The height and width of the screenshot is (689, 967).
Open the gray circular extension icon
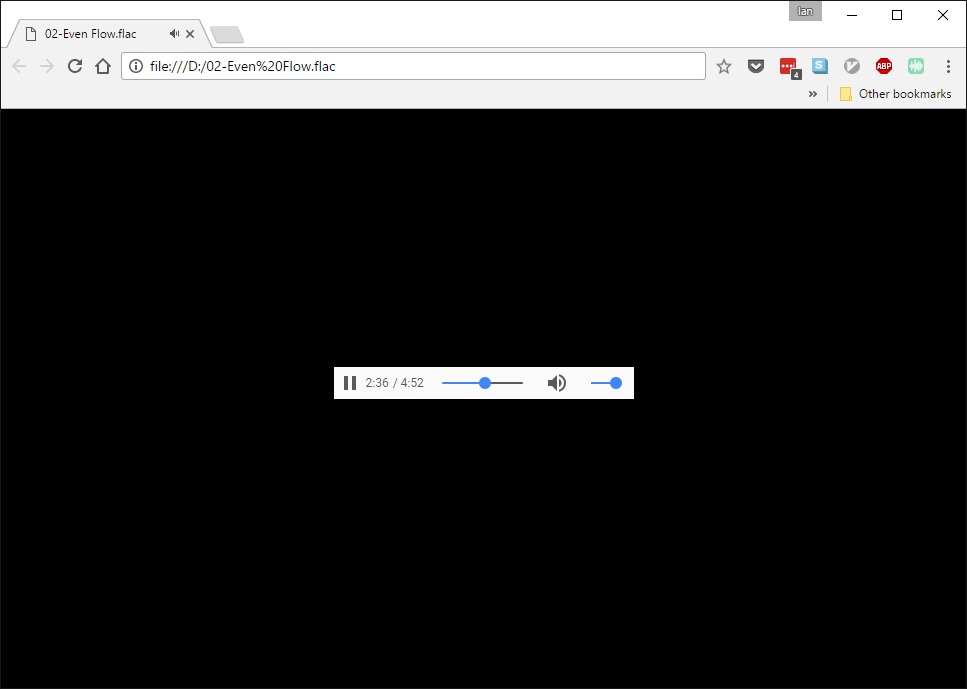852,66
